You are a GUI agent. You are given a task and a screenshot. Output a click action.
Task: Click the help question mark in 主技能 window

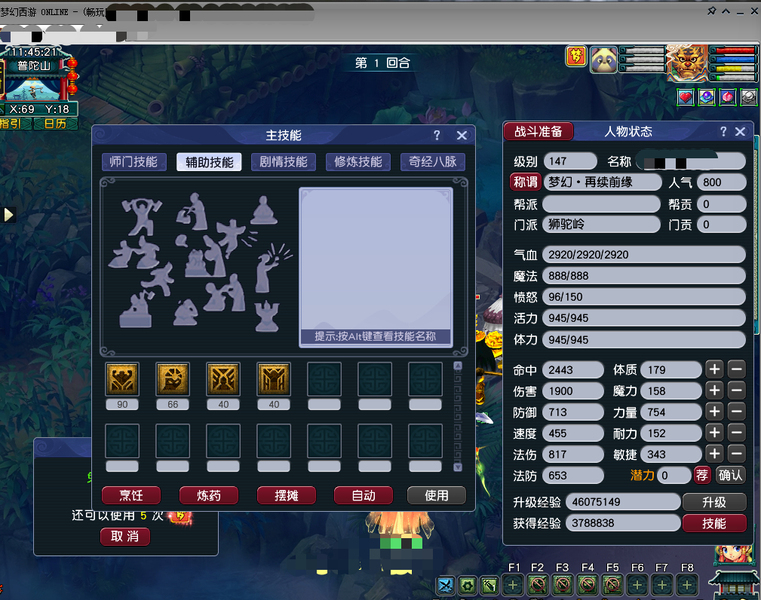click(437, 135)
